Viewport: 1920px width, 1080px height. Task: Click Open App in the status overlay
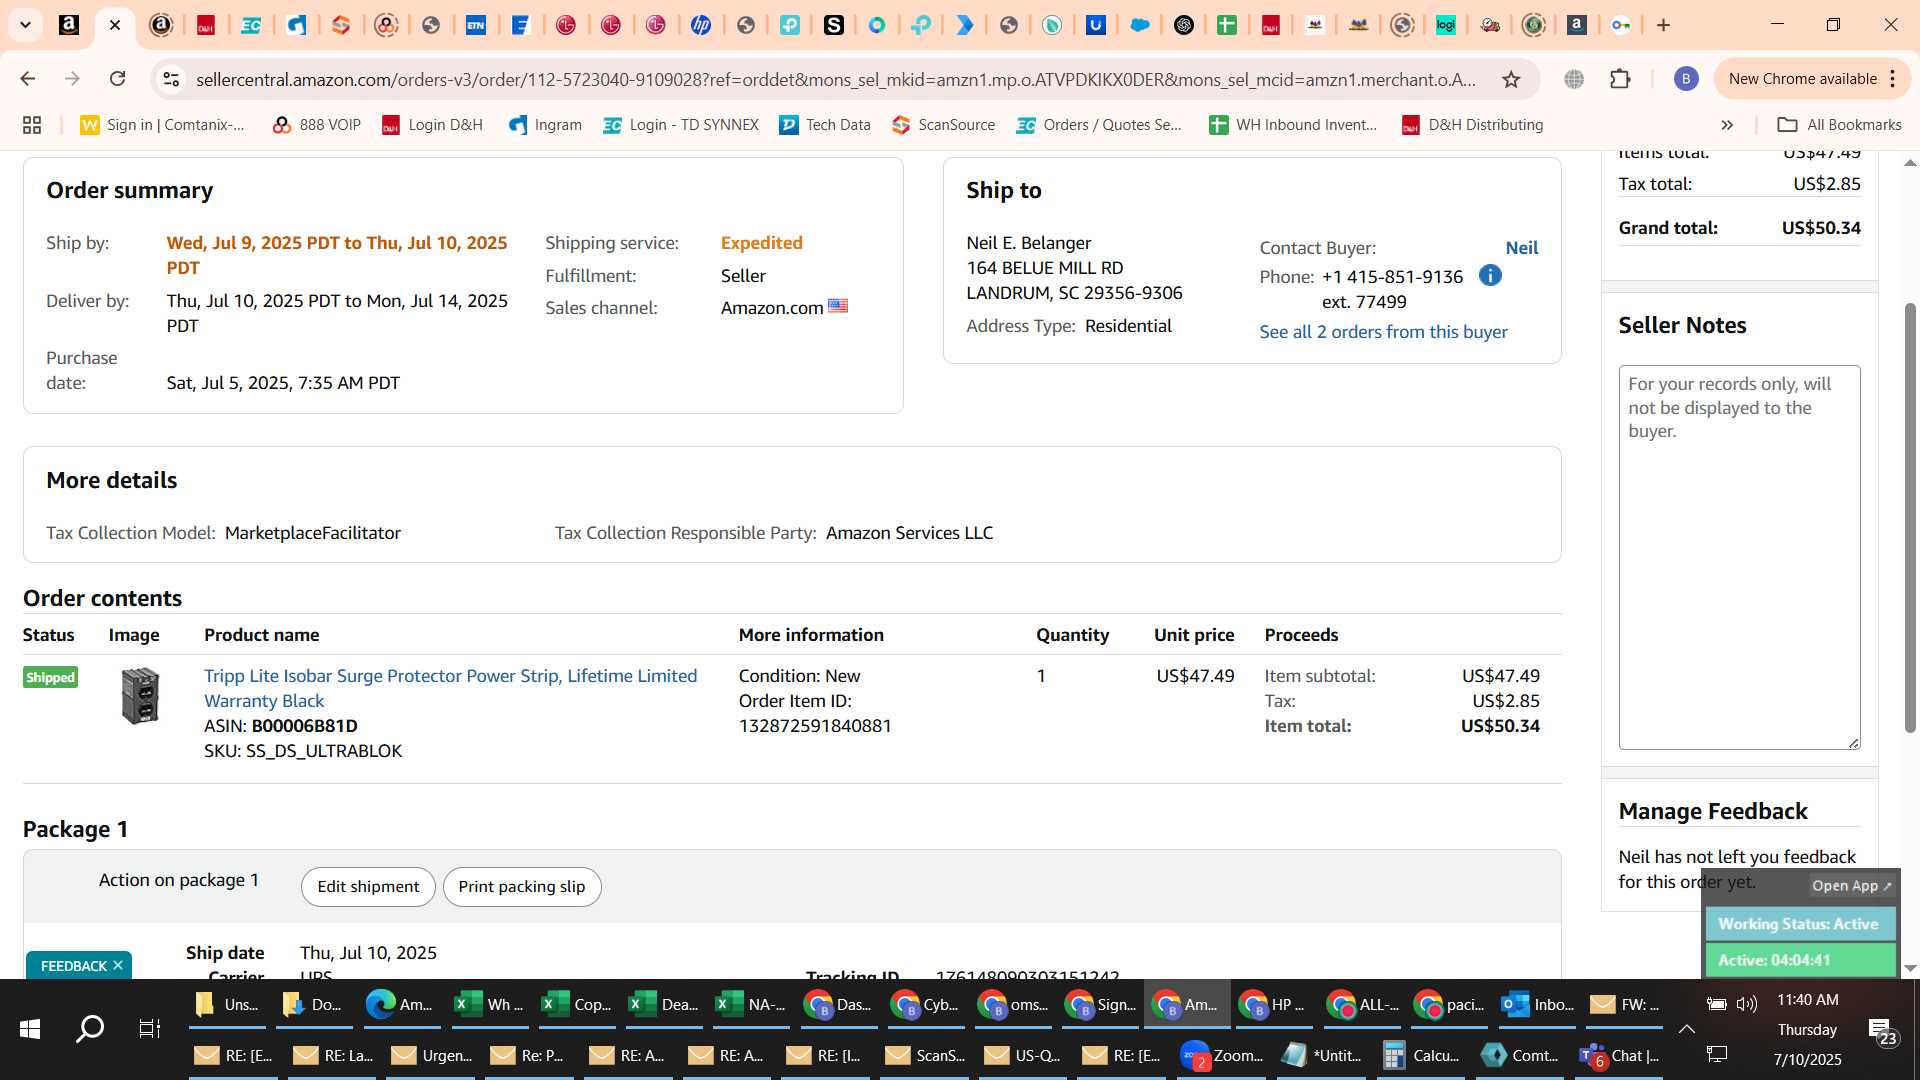pyautogui.click(x=1851, y=885)
